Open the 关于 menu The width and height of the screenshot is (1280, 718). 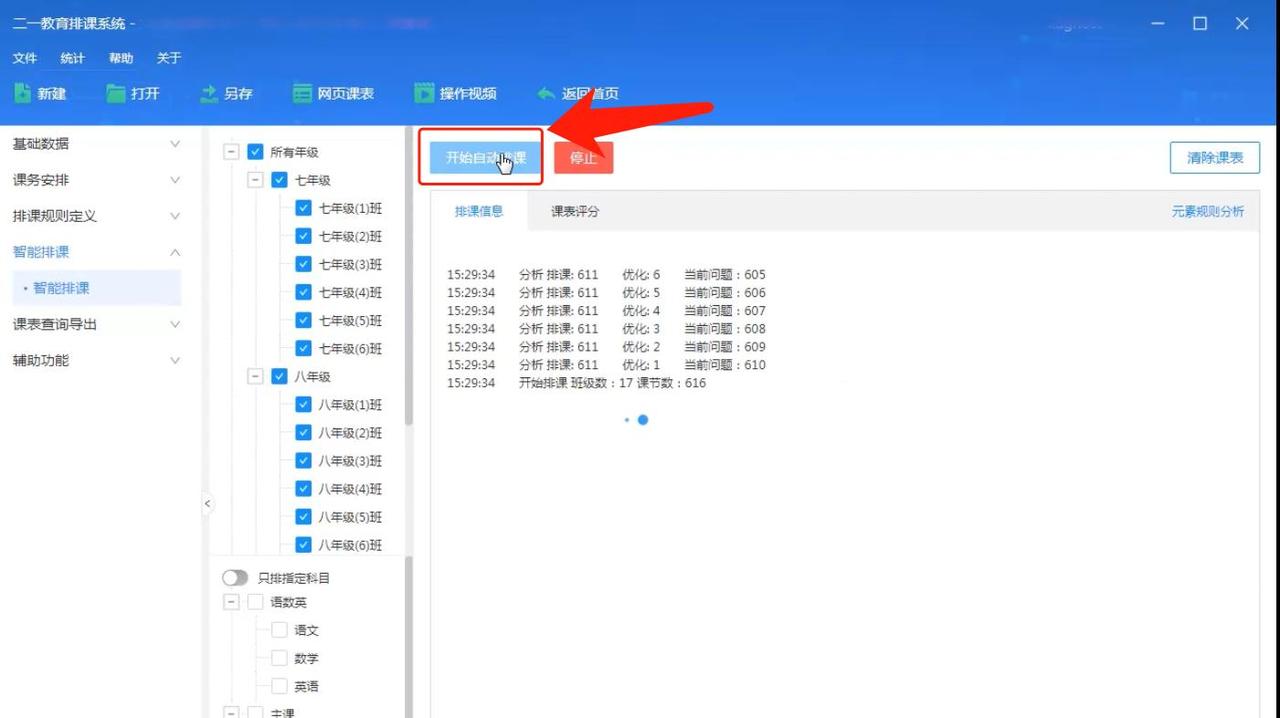169,58
